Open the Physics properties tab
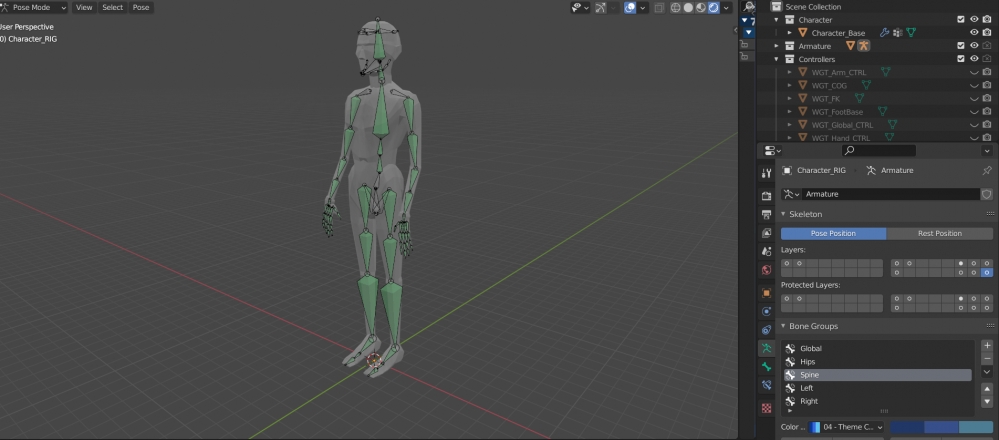The height and width of the screenshot is (440, 999). (x=766, y=311)
